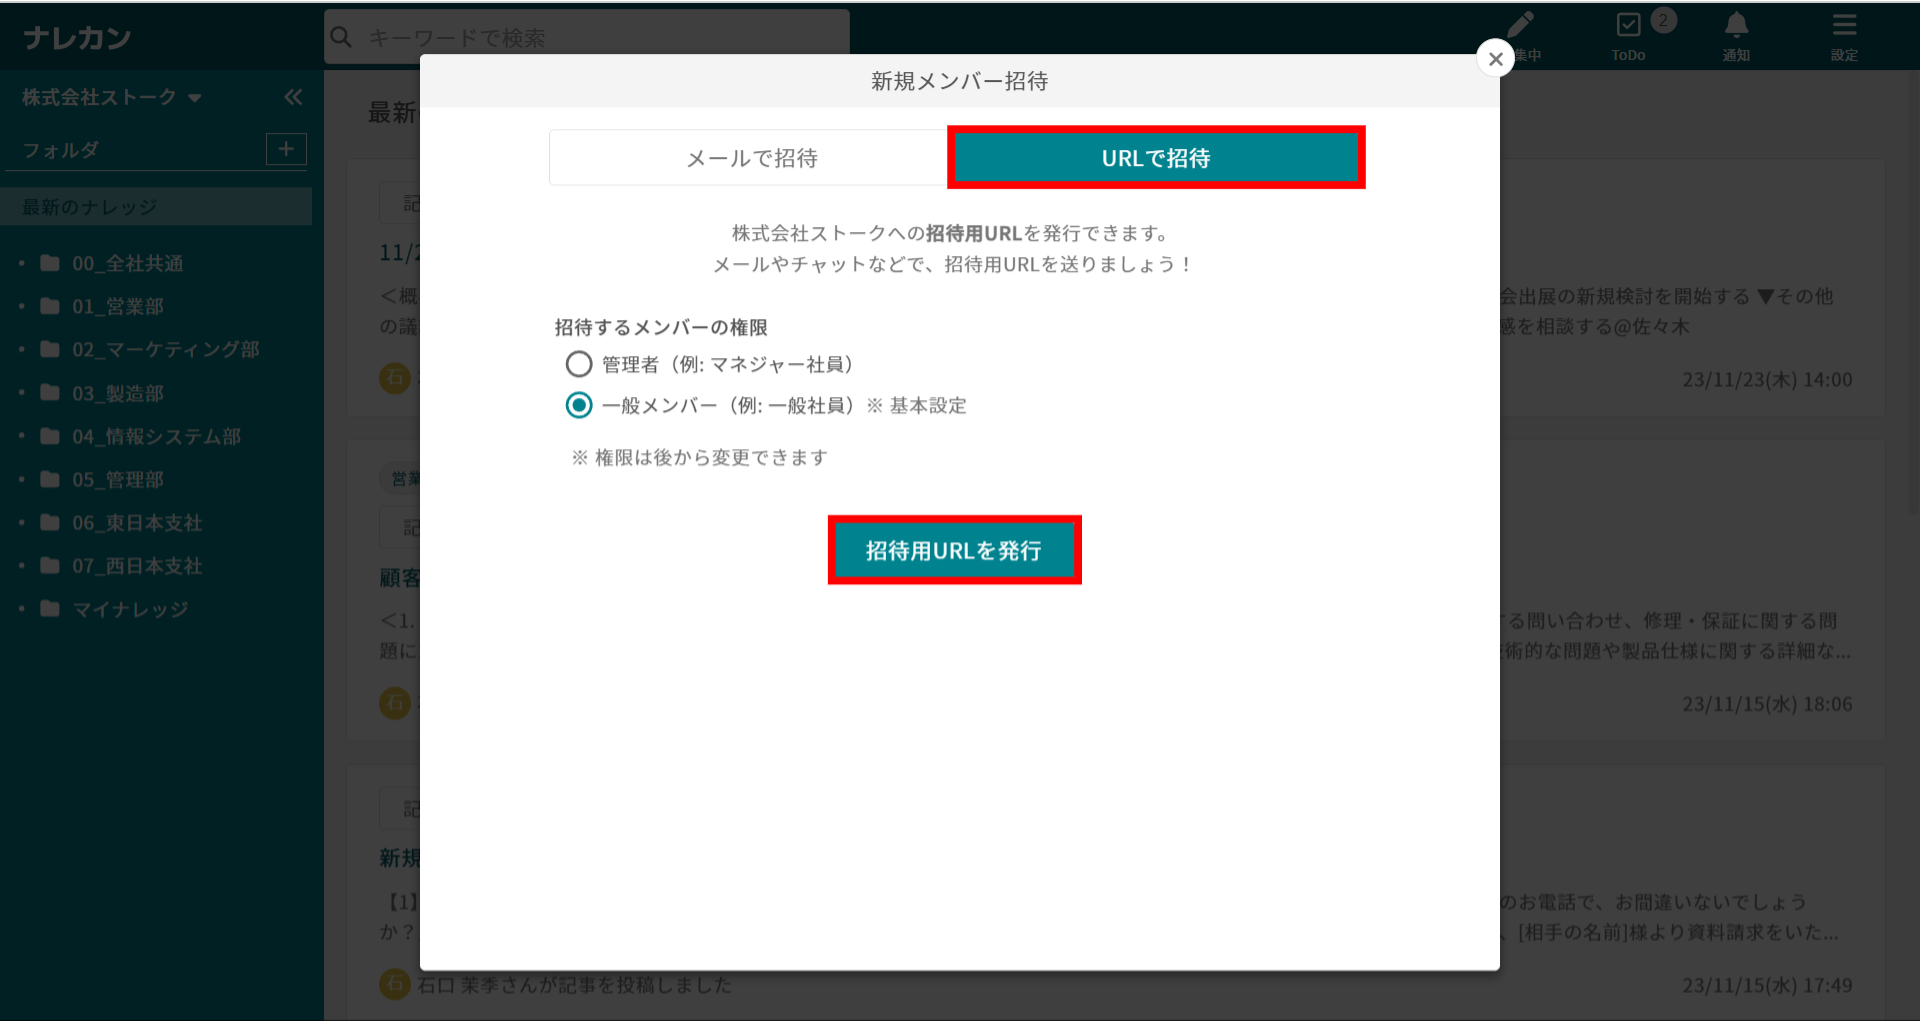Collapse sidebar with double chevron icon
The image size is (1920, 1021).
pos(293,97)
